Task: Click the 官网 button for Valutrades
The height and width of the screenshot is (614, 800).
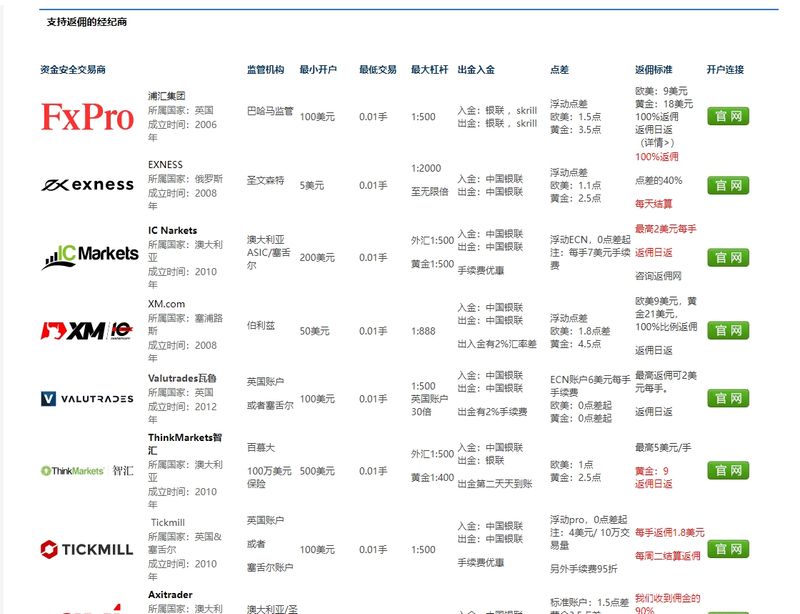Action: pyautogui.click(x=728, y=398)
